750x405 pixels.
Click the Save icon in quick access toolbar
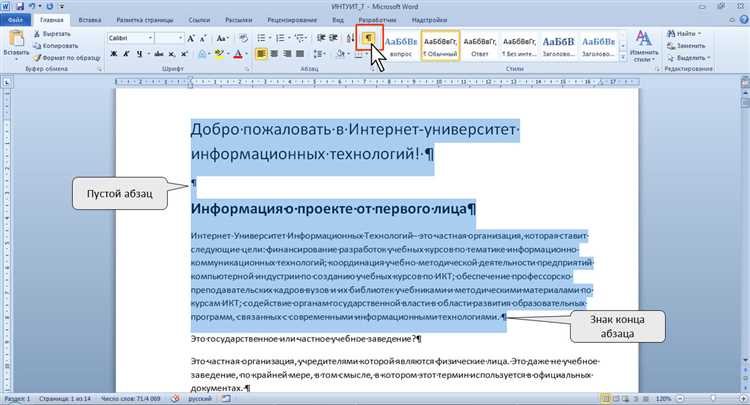20,7
